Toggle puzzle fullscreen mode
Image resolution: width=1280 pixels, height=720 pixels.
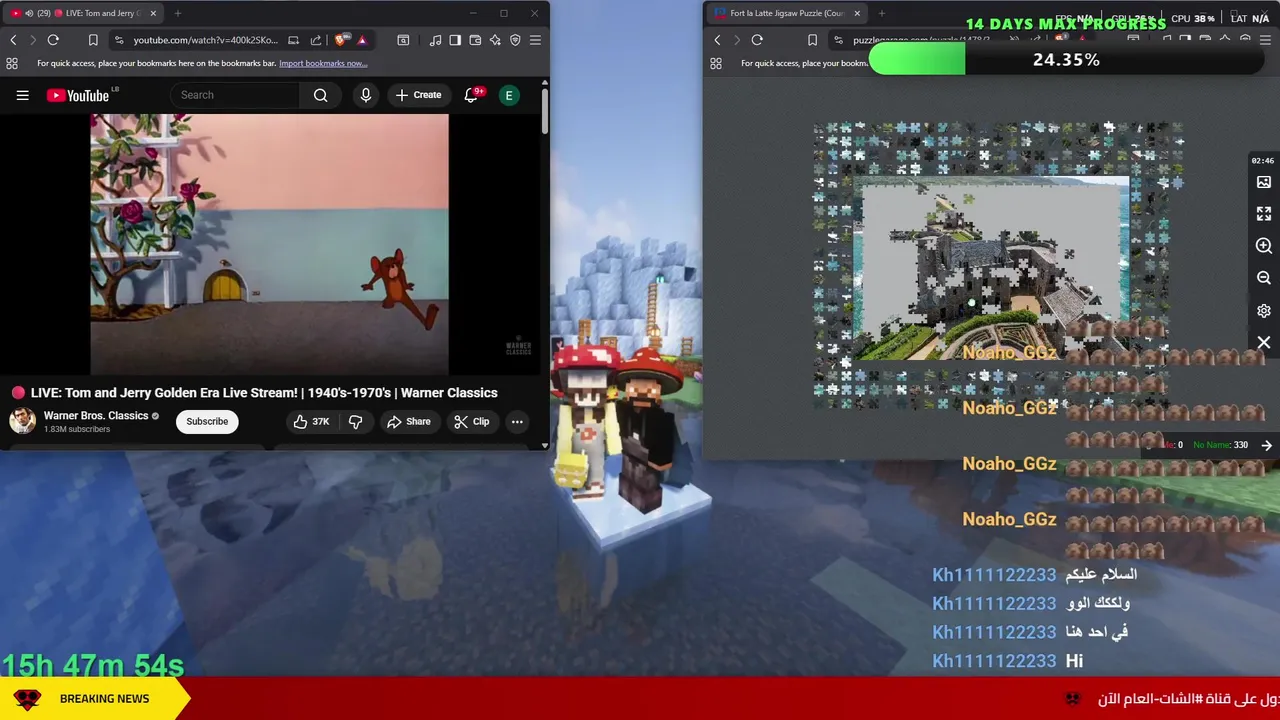(x=1264, y=214)
